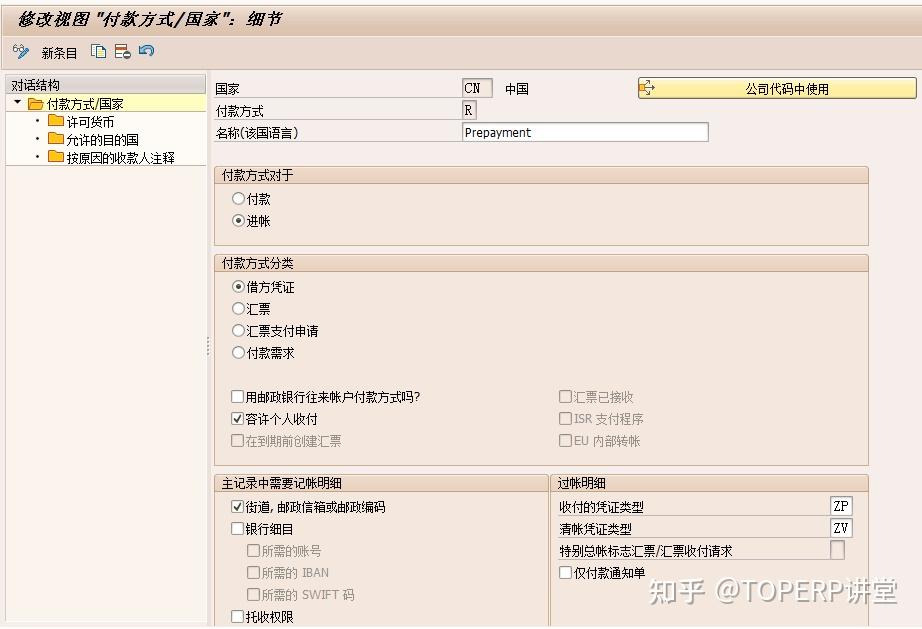Select the 付款方式/国家 open folder icon
The width and height of the screenshot is (922, 629).
[35, 104]
